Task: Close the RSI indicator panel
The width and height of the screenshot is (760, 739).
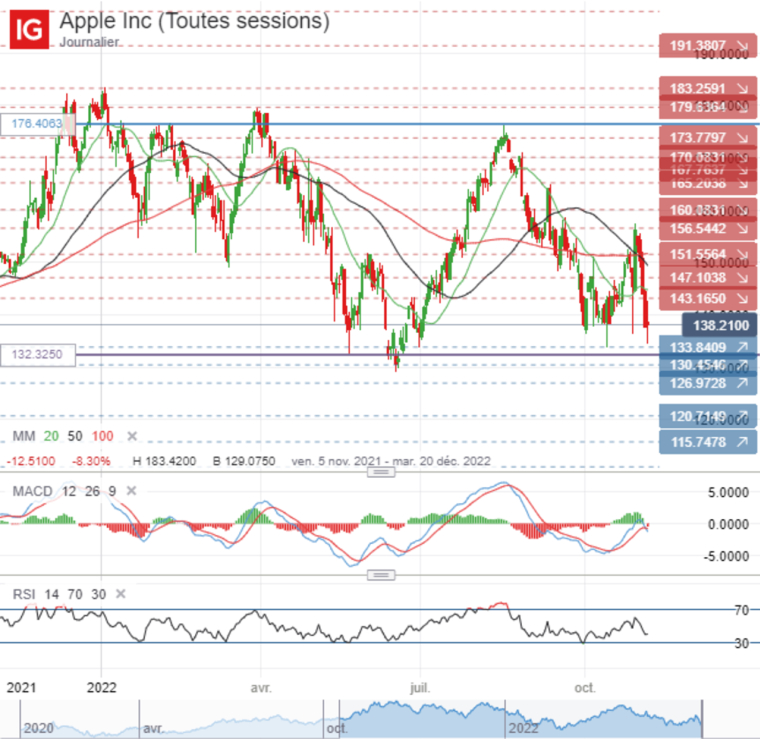Action: (121, 594)
